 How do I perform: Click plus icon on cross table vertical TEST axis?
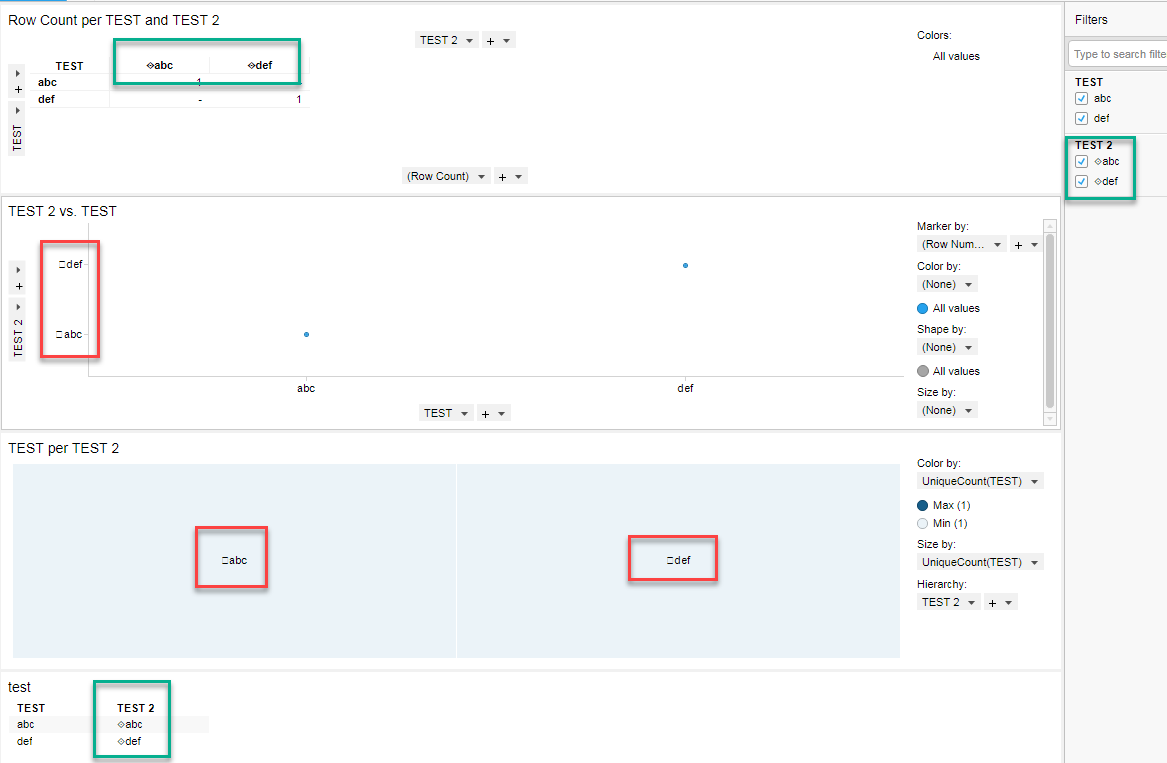[18, 89]
